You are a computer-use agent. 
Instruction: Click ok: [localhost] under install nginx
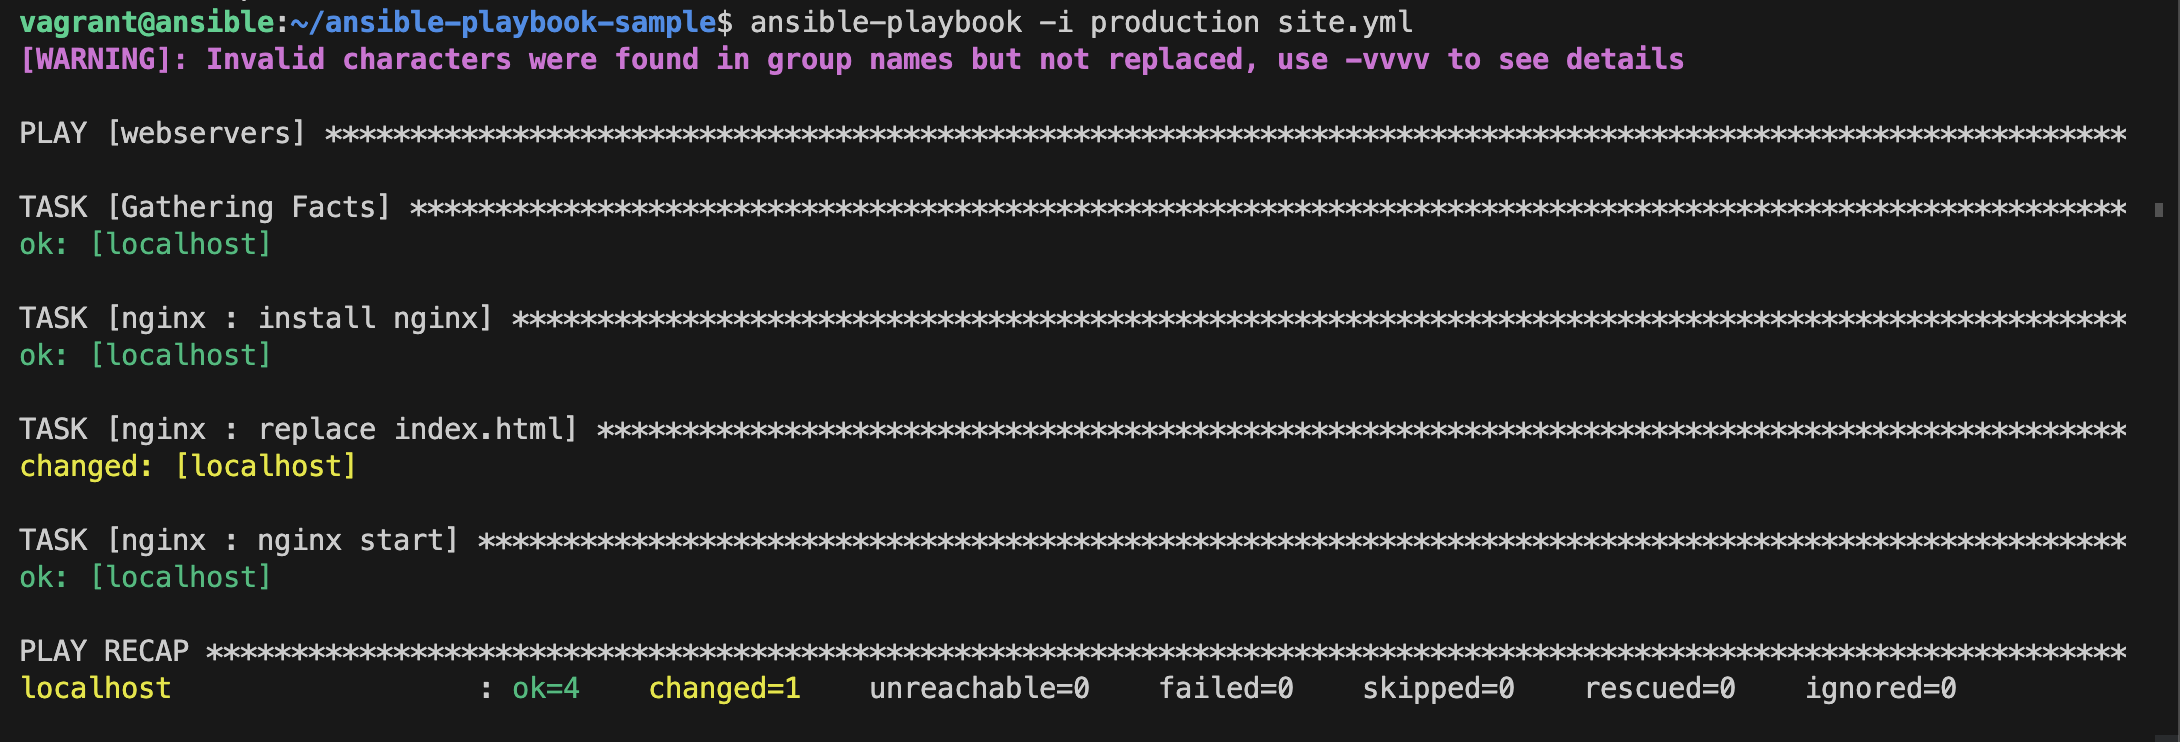146,355
